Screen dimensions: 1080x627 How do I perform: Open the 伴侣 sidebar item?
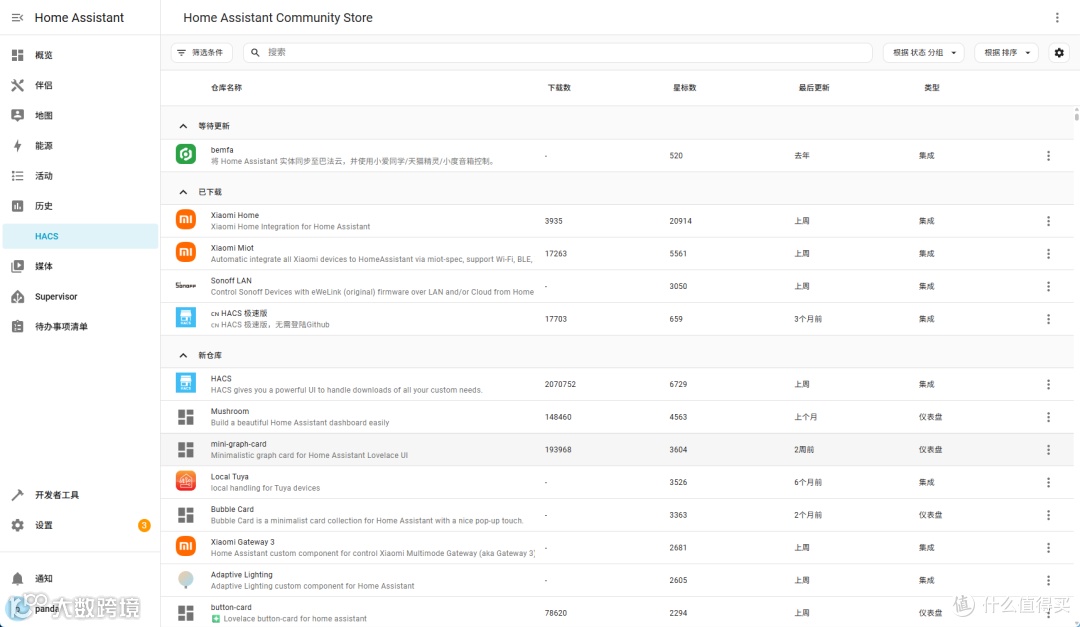pyautogui.click(x=80, y=85)
